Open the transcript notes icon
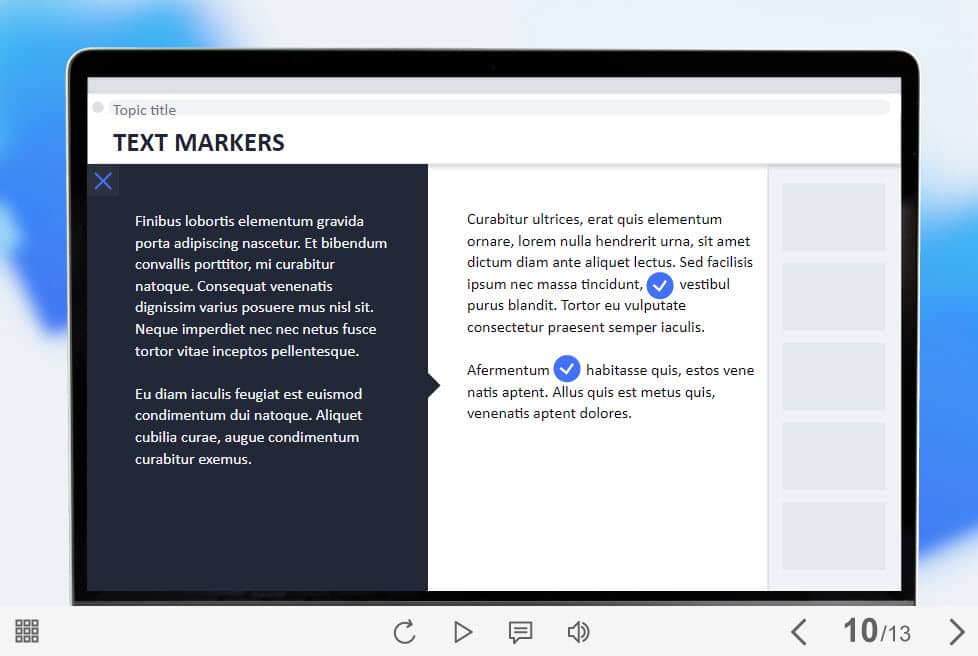Image resolution: width=978 pixels, height=656 pixels. 520,632
